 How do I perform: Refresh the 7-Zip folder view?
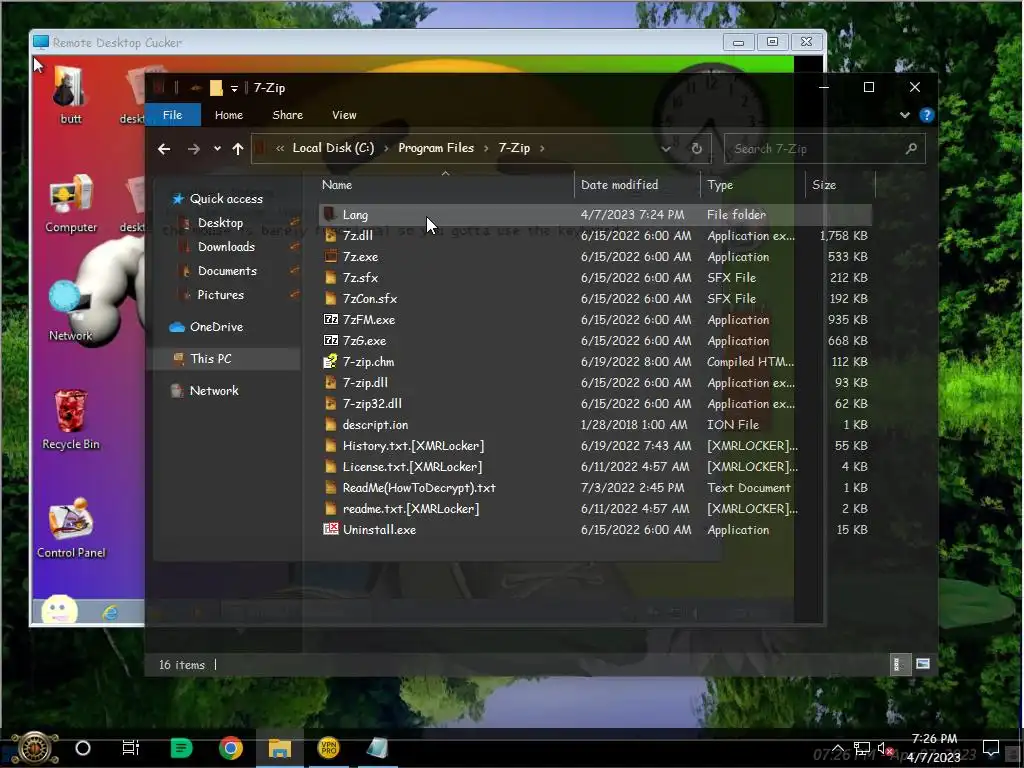pyautogui.click(x=697, y=149)
